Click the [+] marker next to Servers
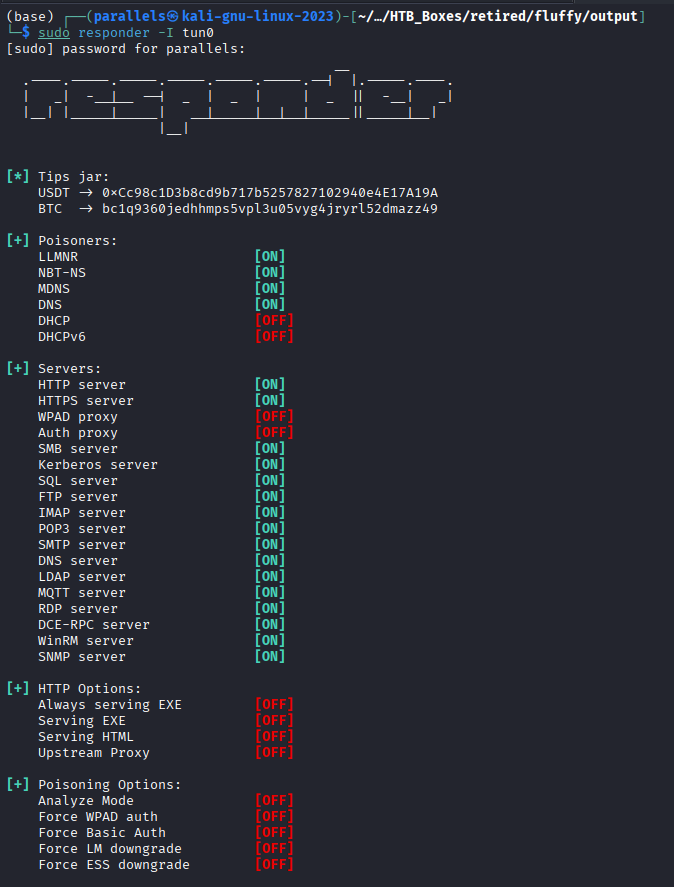Viewport: 674px width, 887px height. [18, 368]
